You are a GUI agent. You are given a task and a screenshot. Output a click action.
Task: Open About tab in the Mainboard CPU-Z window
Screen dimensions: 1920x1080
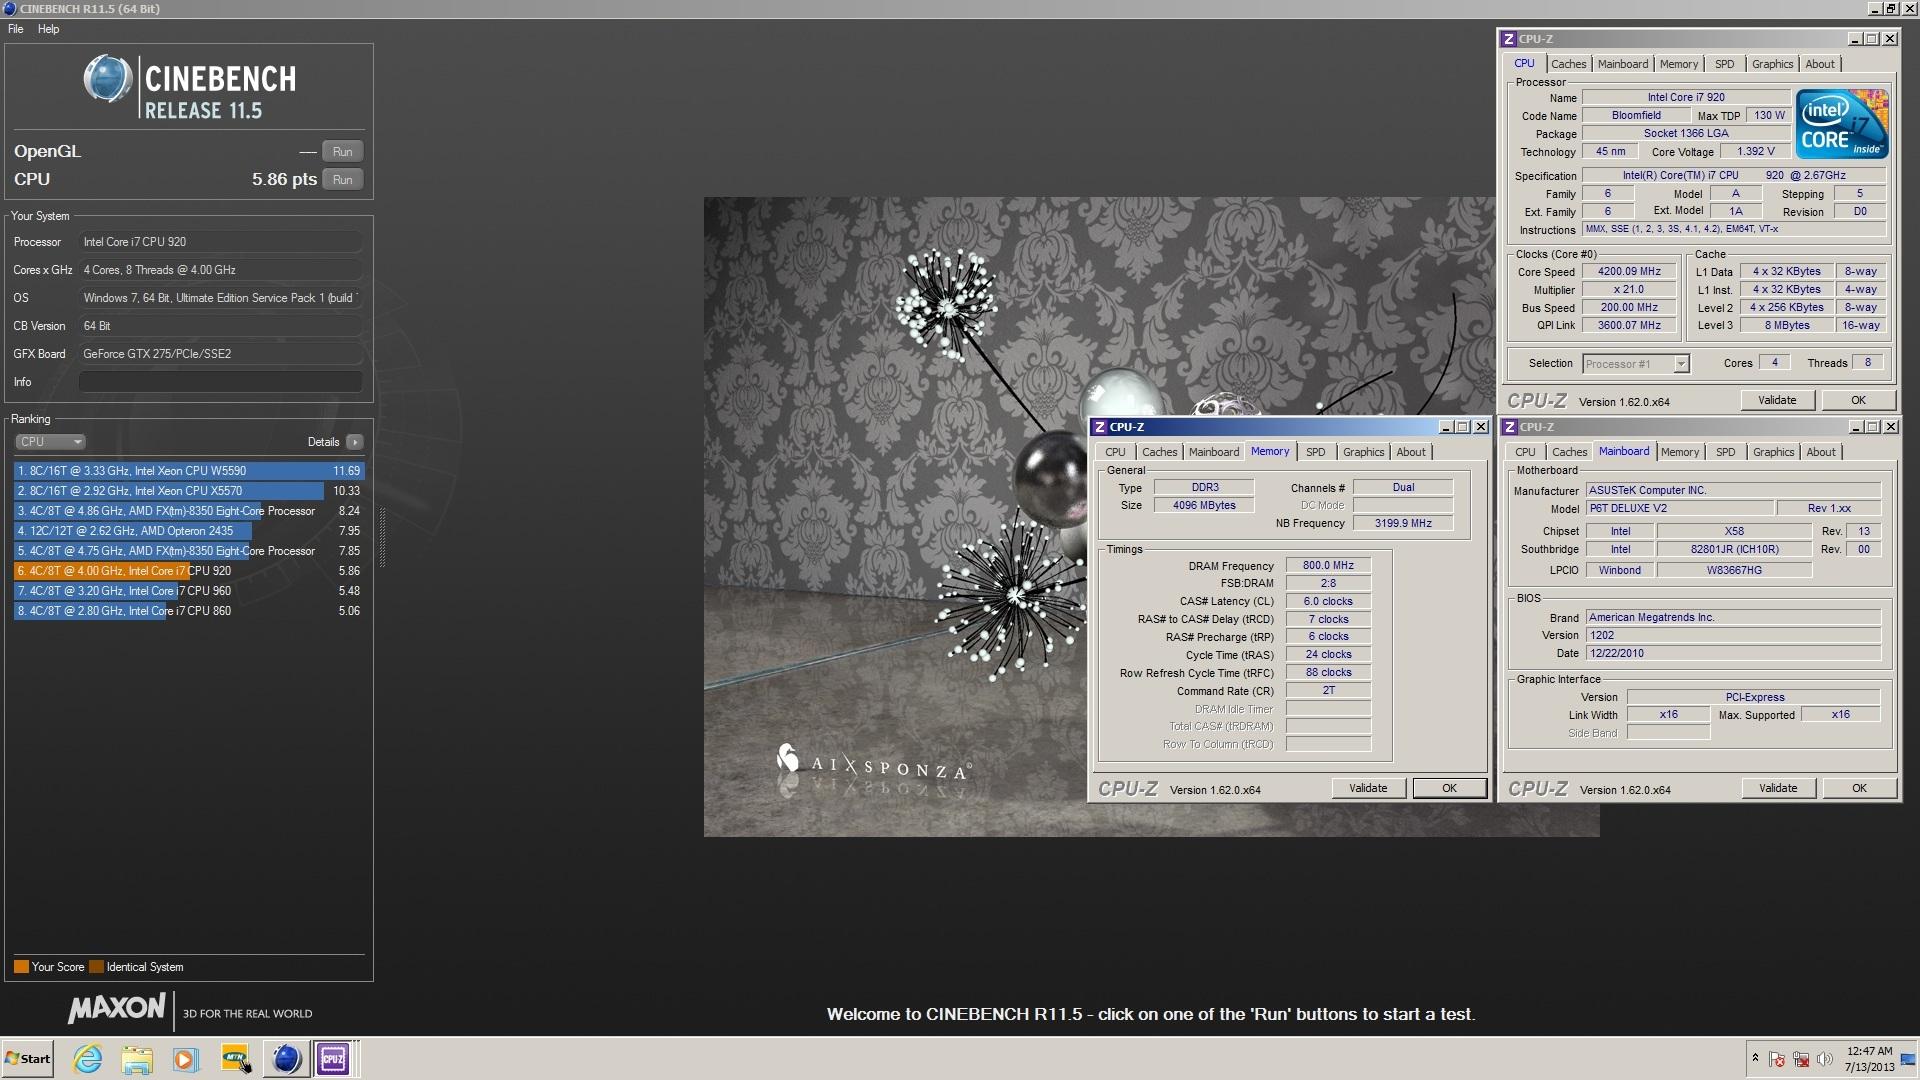coord(1820,452)
